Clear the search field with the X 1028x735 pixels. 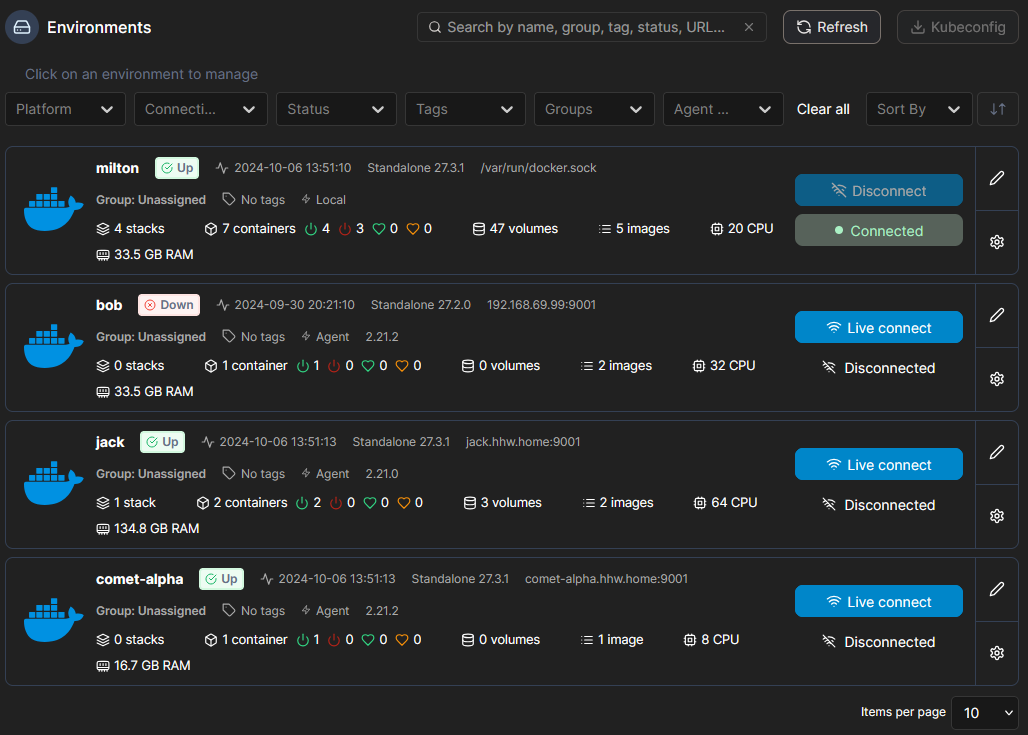tap(749, 27)
